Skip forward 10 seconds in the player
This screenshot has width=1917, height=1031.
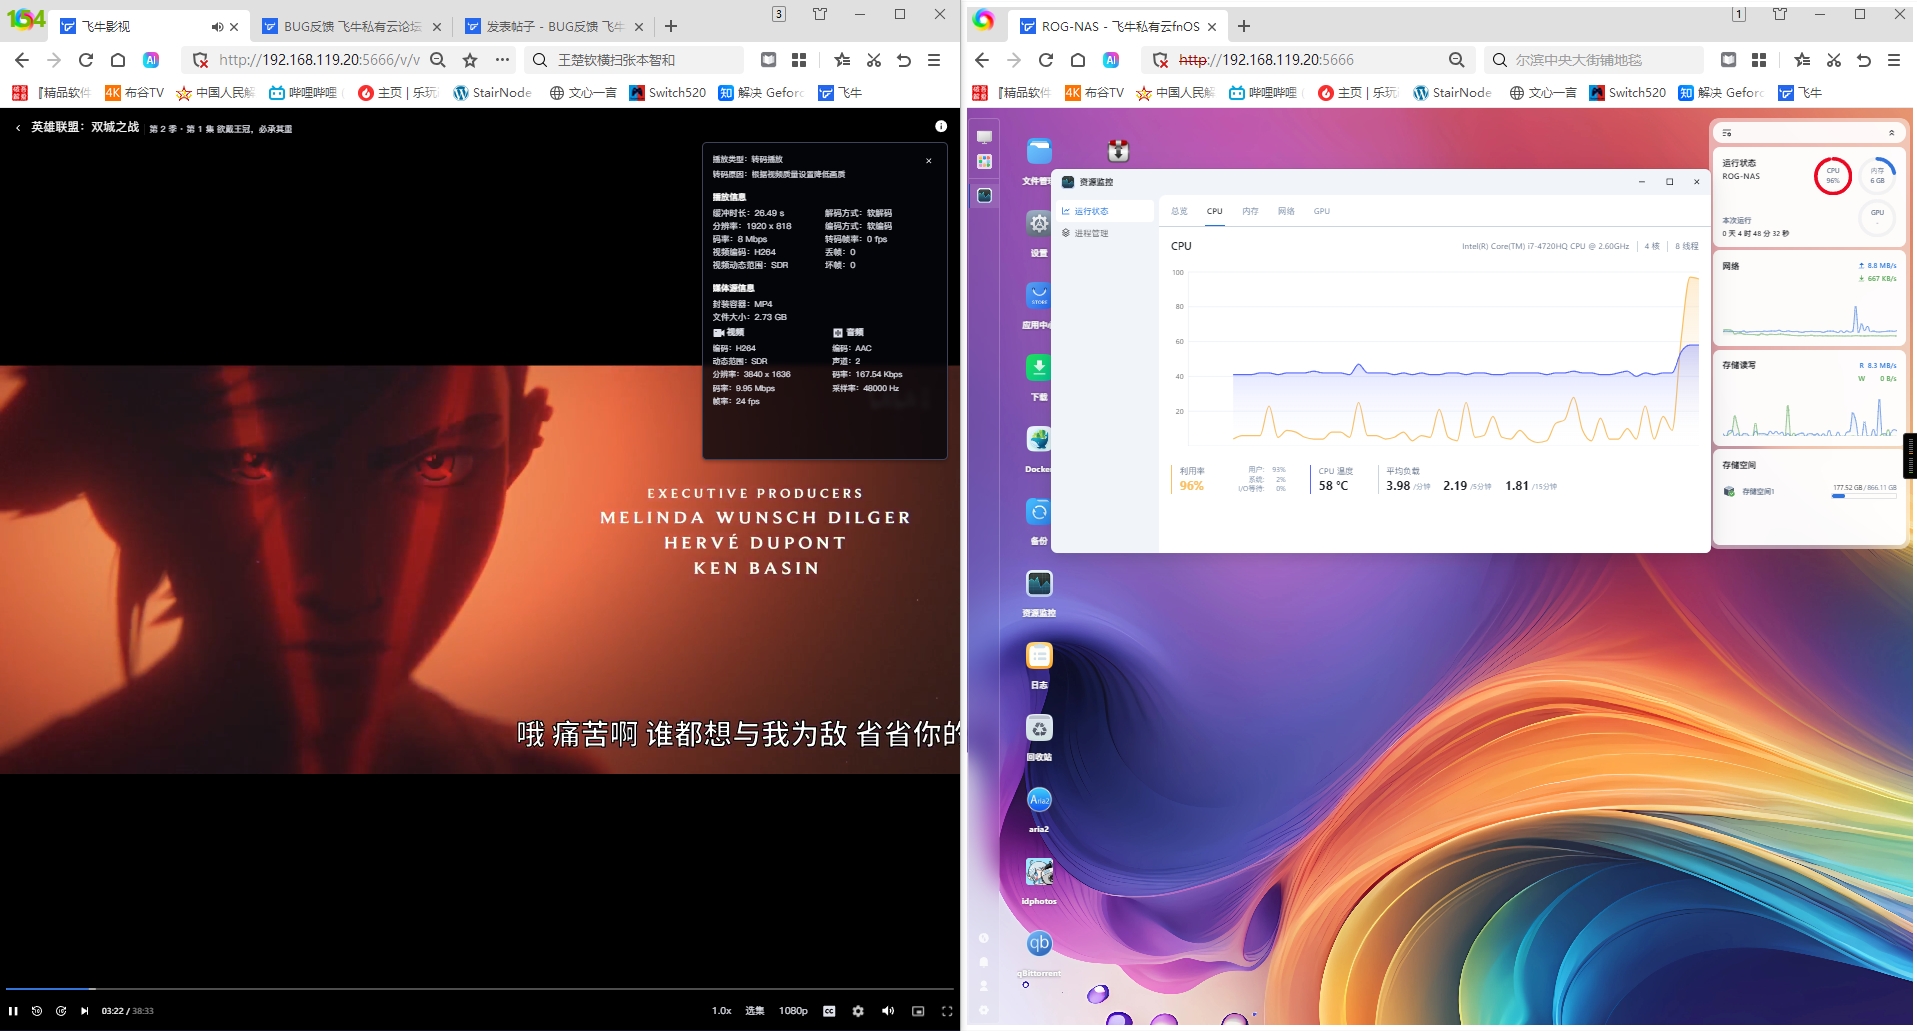[x=61, y=1011]
